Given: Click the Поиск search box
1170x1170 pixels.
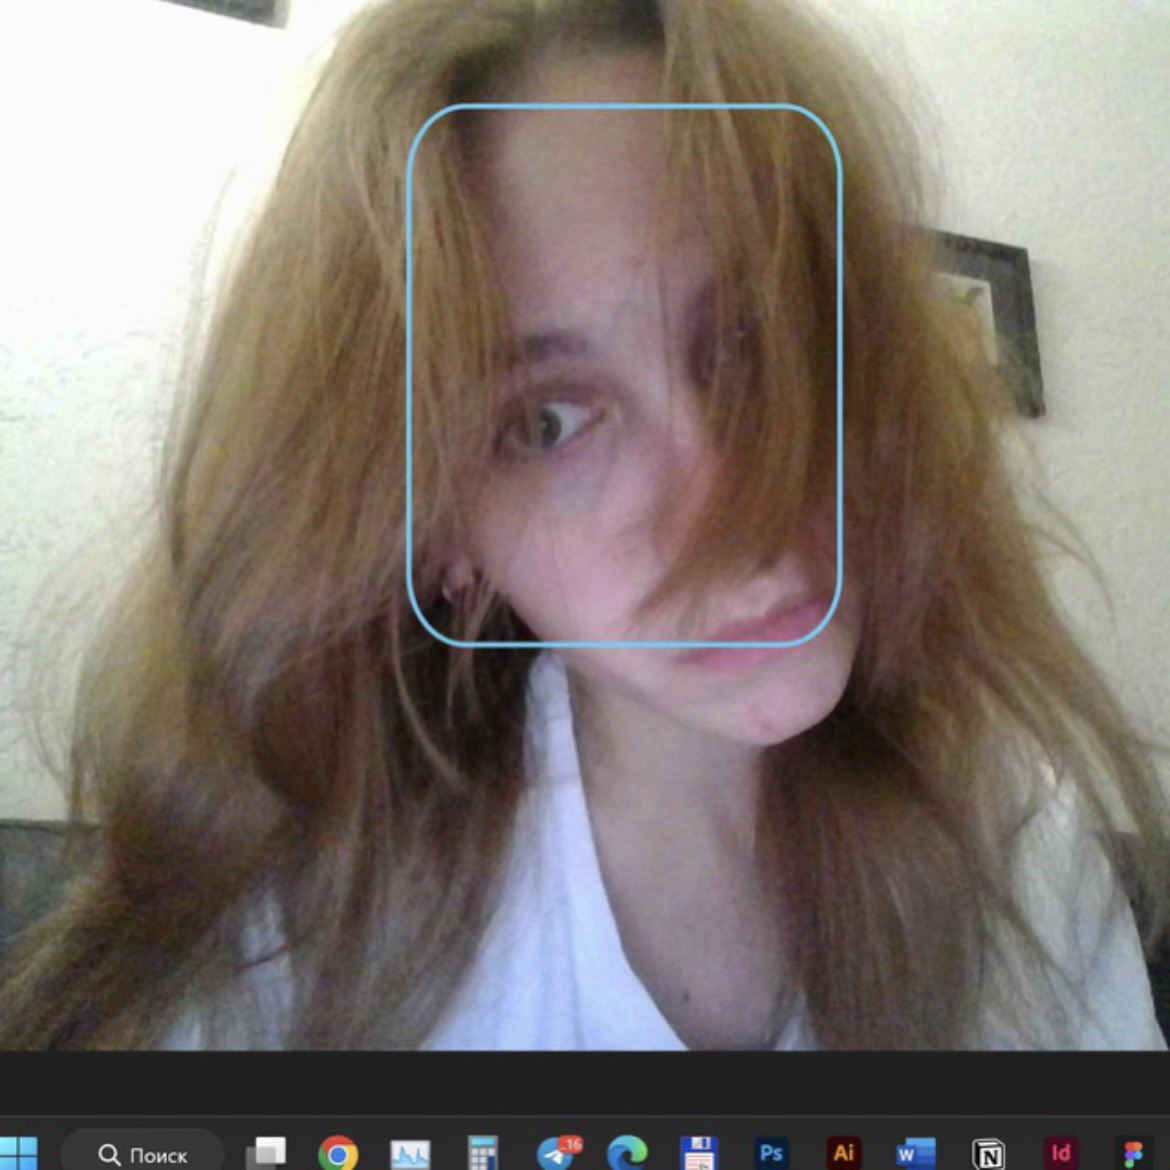Looking at the screenshot, I should point(142,1153).
